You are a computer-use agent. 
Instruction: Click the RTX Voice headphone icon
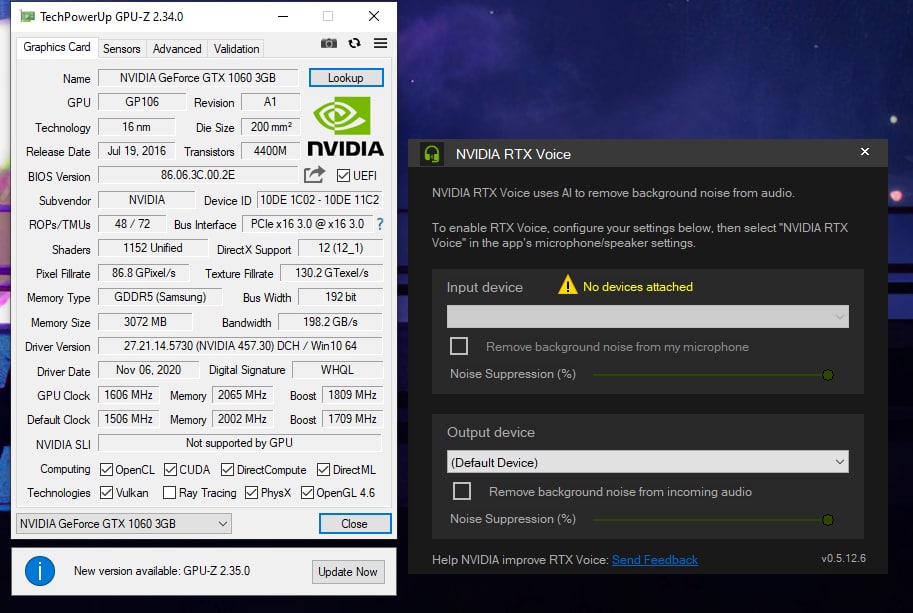(x=431, y=154)
